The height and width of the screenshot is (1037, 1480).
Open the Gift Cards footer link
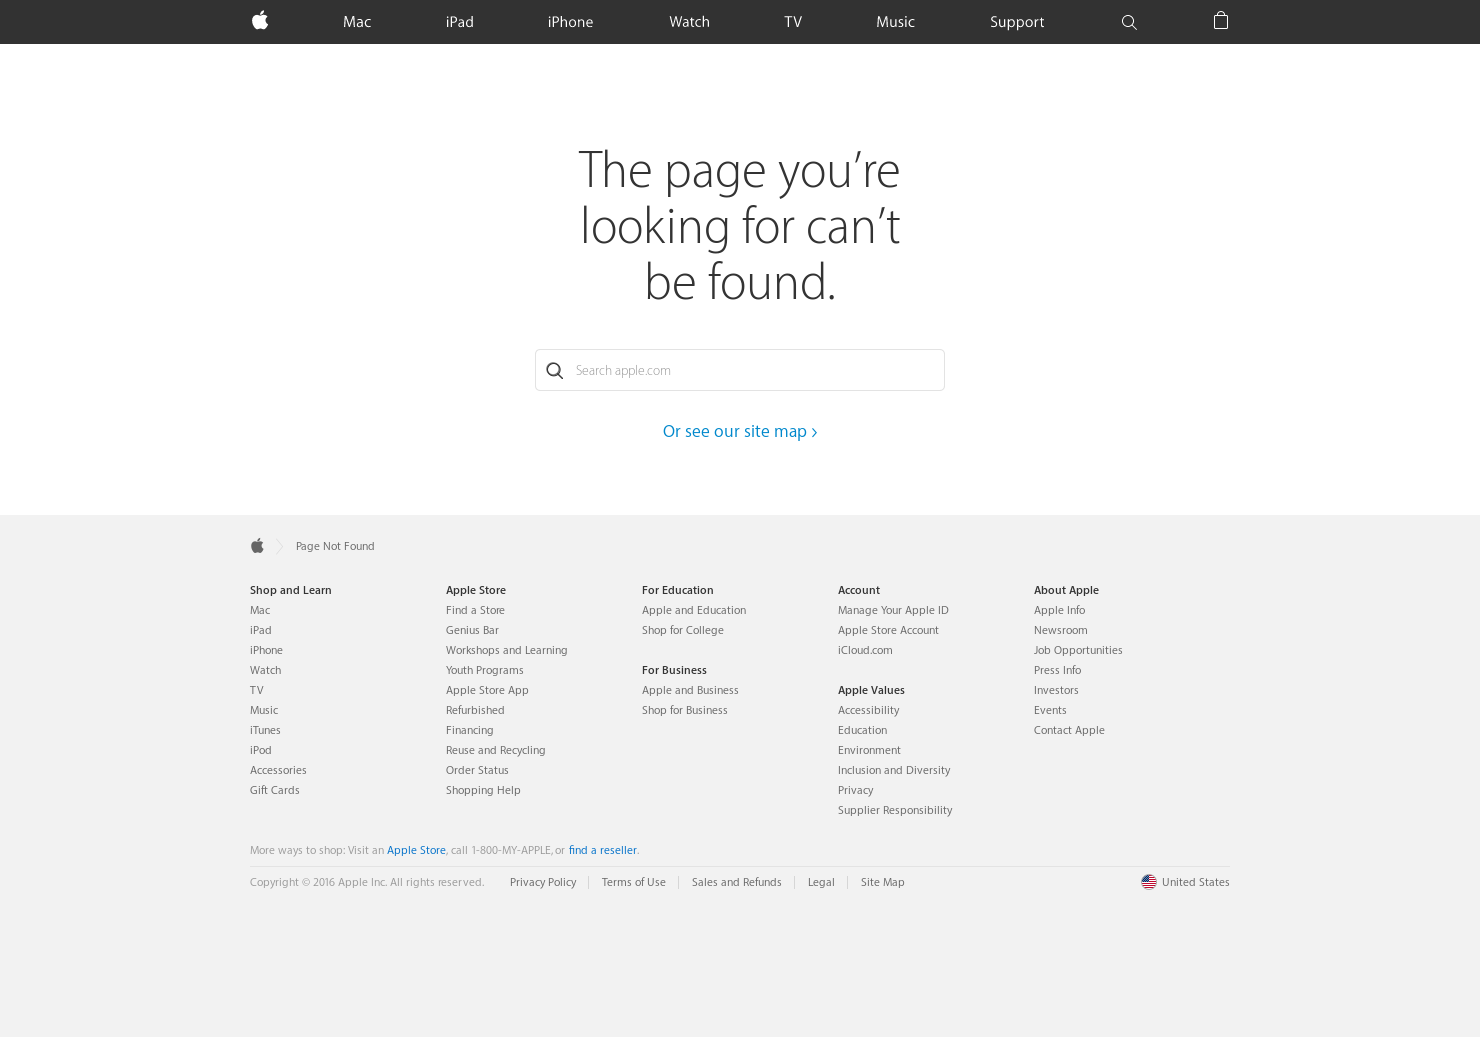point(275,790)
